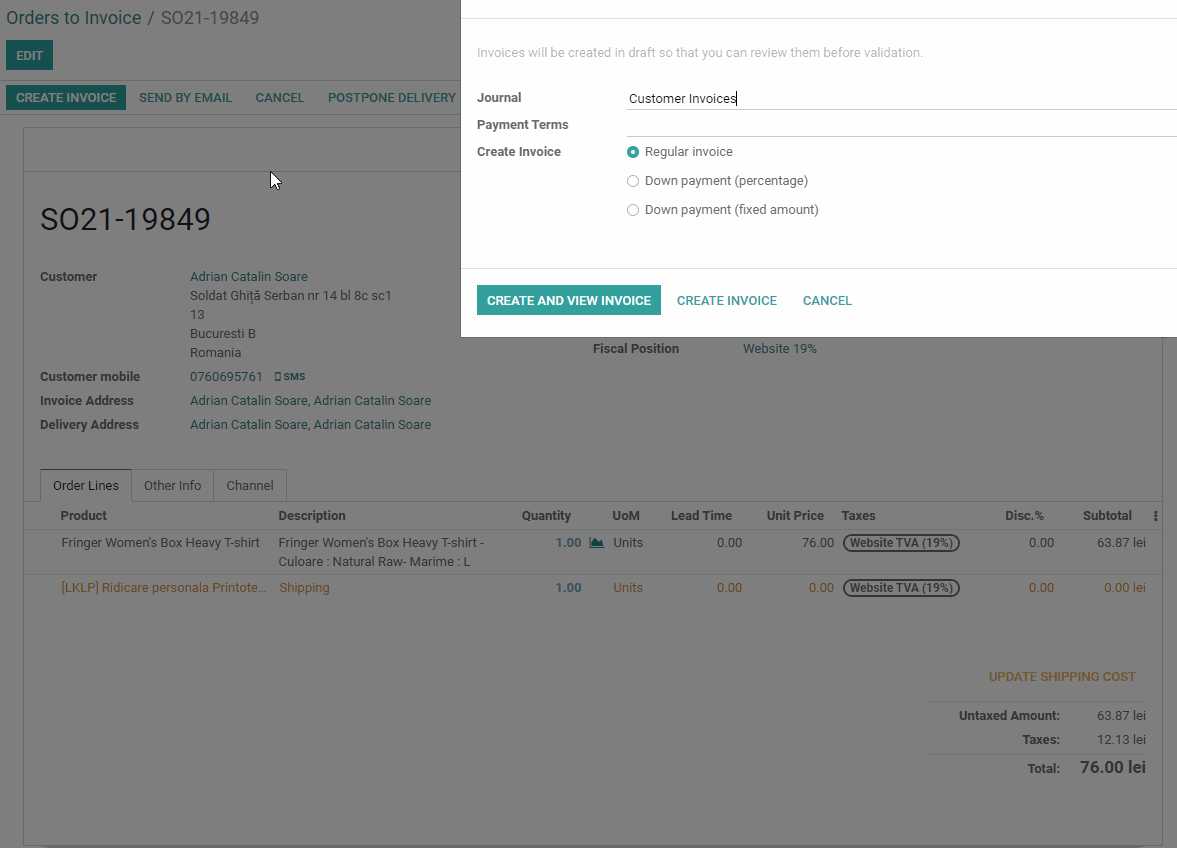Click the Postpone Delivery button
1177x848 pixels.
pyautogui.click(x=391, y=98)
